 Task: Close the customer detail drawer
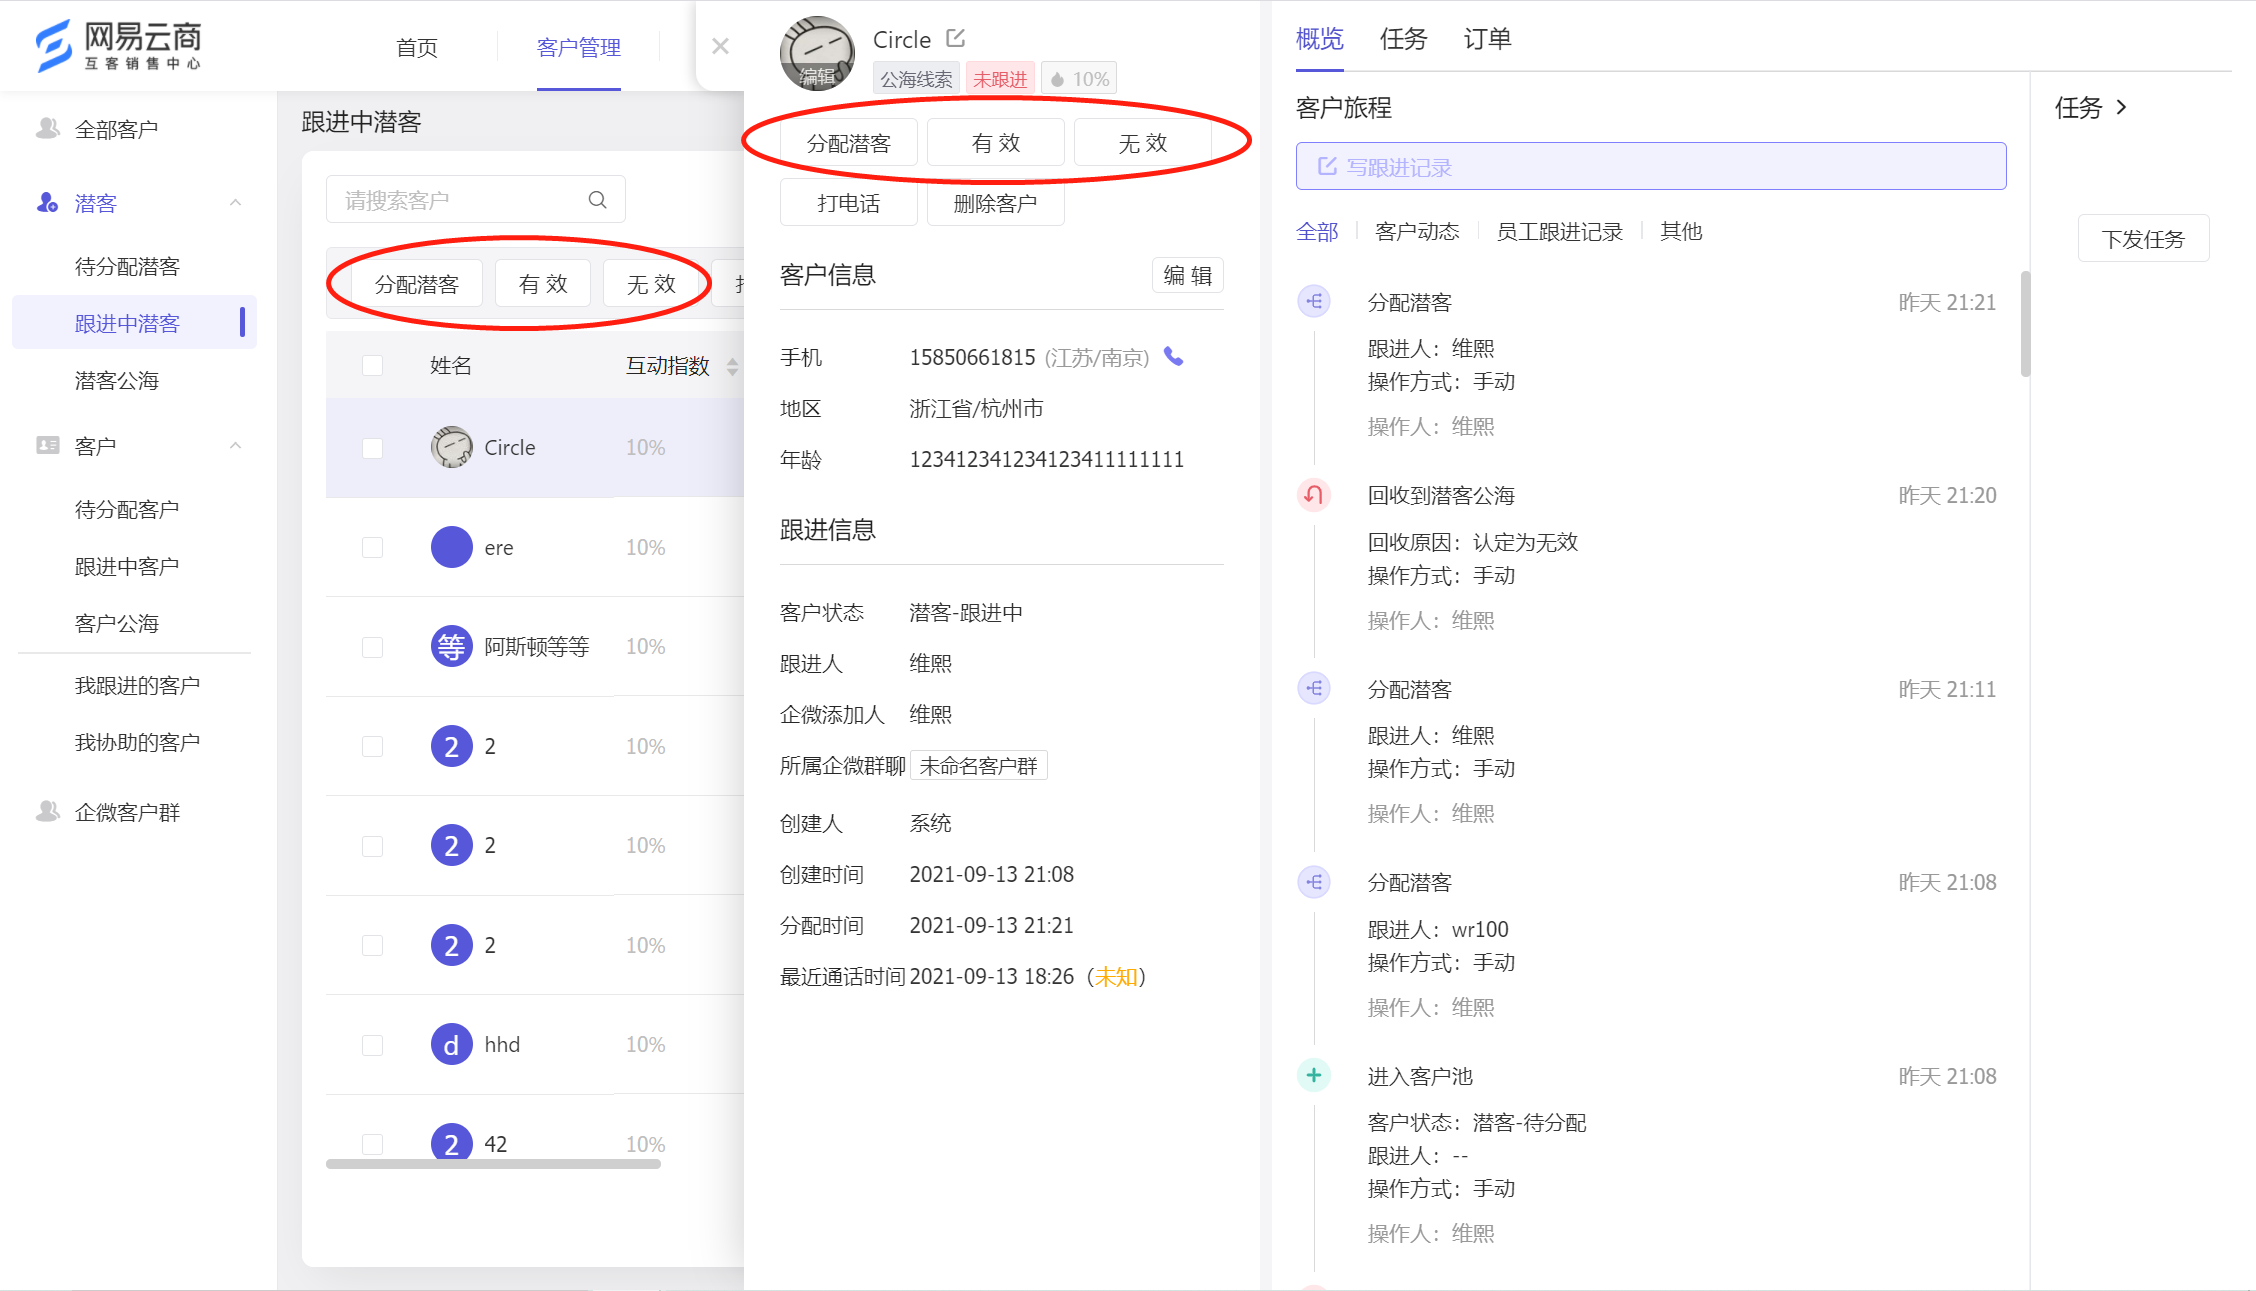point(720,46)
